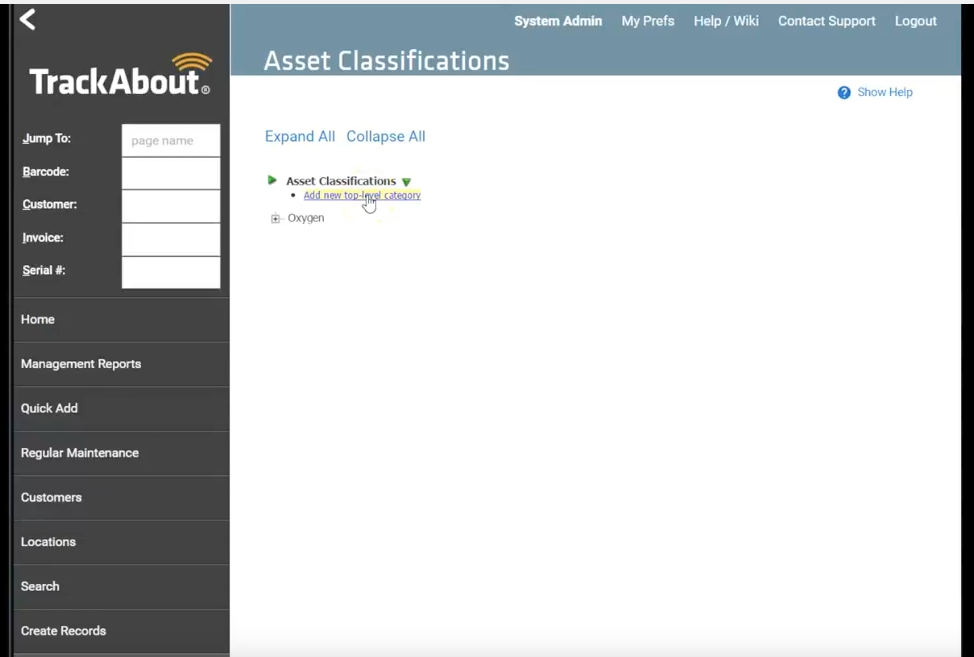Click the Customer input field
974x657 pixels.
(x=171, y=206)
